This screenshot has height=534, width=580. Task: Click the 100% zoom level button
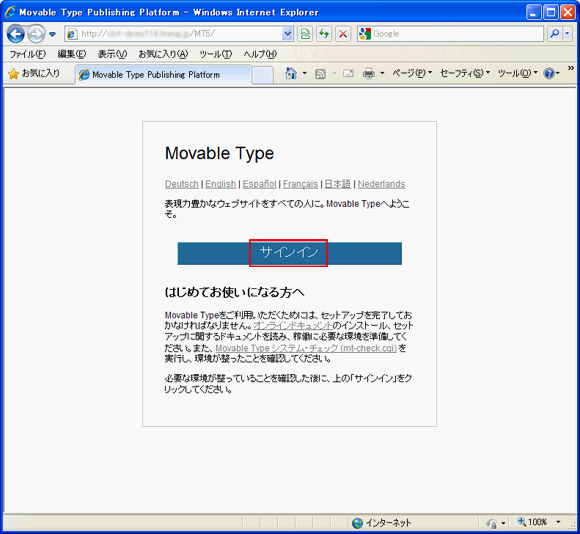[532, 522]
